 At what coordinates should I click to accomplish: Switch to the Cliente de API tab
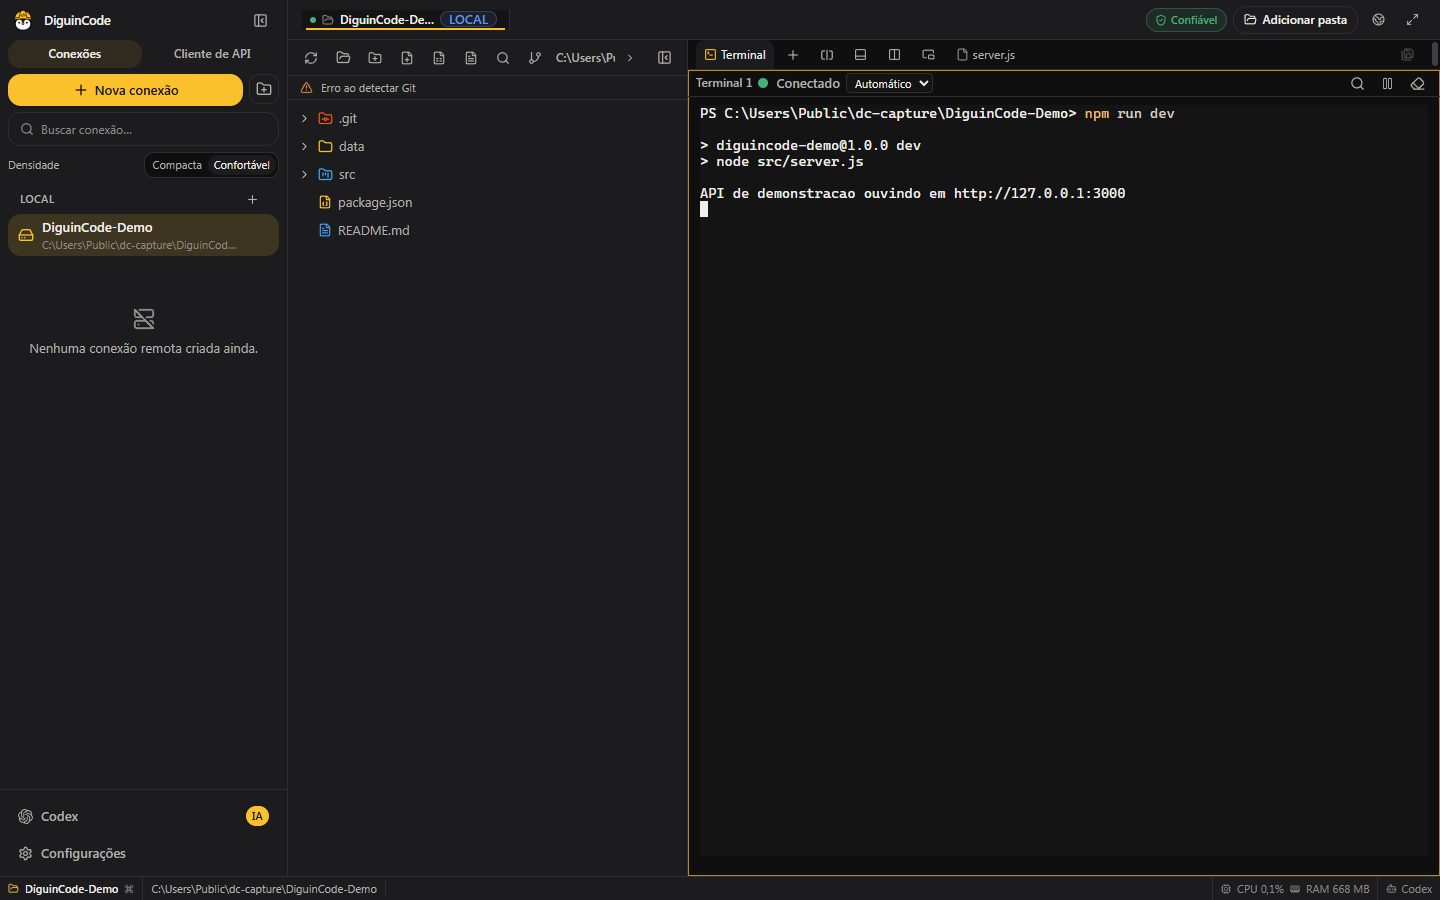[x=212, y=54]
